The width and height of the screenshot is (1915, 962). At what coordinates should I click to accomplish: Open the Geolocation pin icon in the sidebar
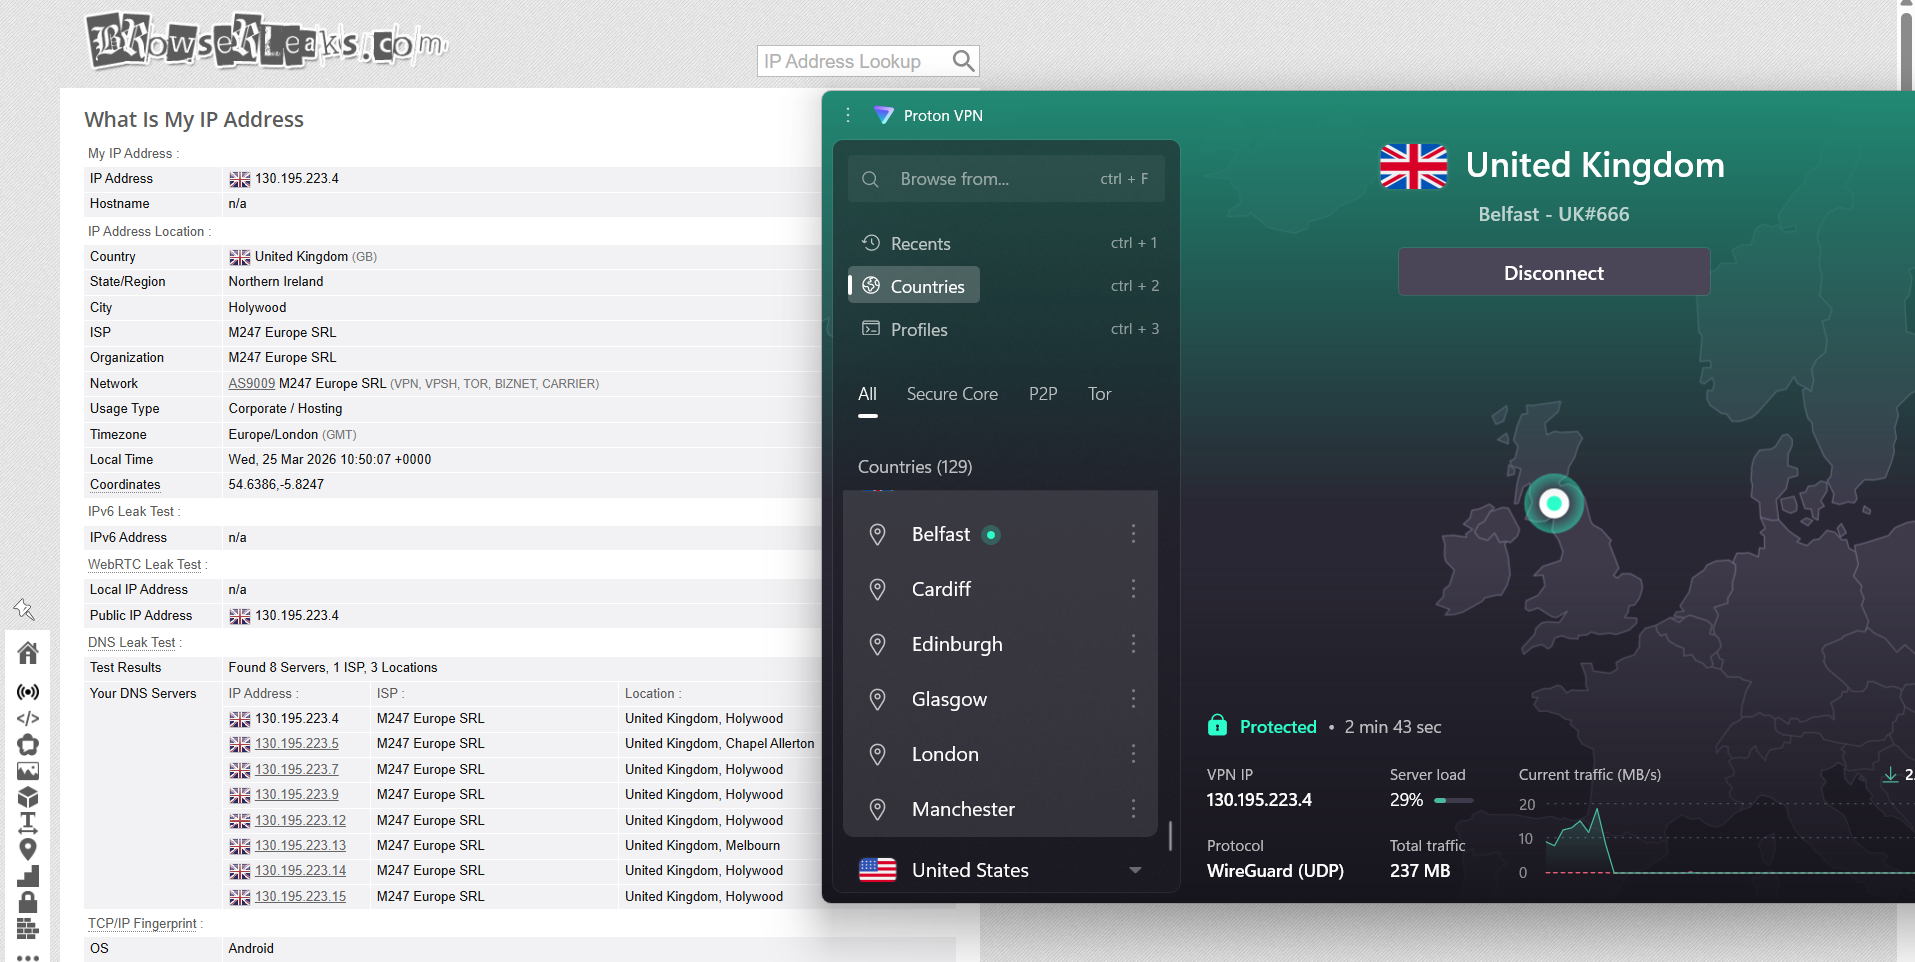(x=28, y=849)
